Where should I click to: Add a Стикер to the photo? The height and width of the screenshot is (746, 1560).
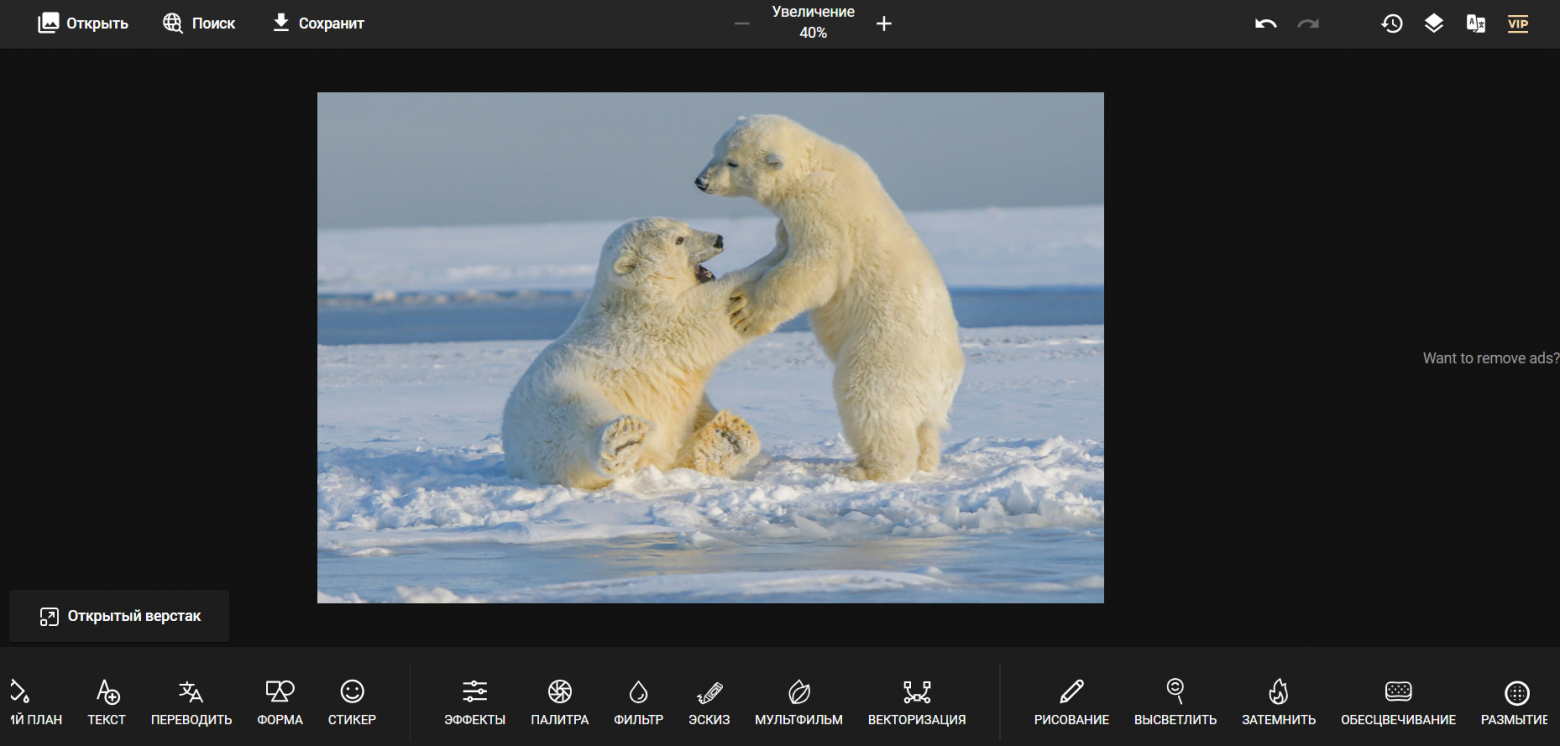pos(351,700)
